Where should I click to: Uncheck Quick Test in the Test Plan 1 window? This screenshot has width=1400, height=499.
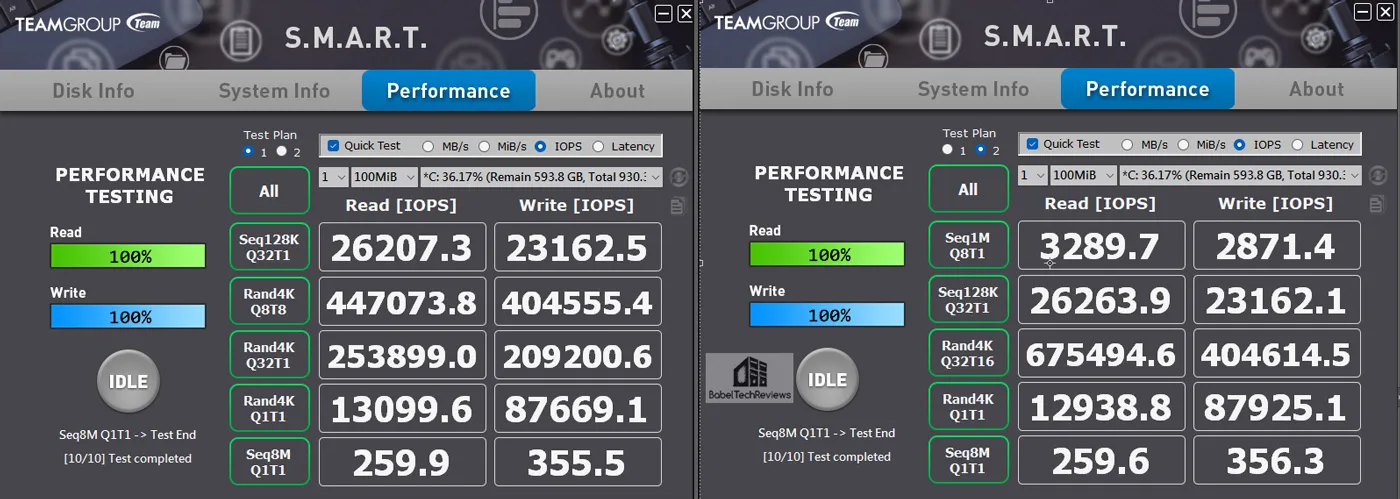(334, 146)
